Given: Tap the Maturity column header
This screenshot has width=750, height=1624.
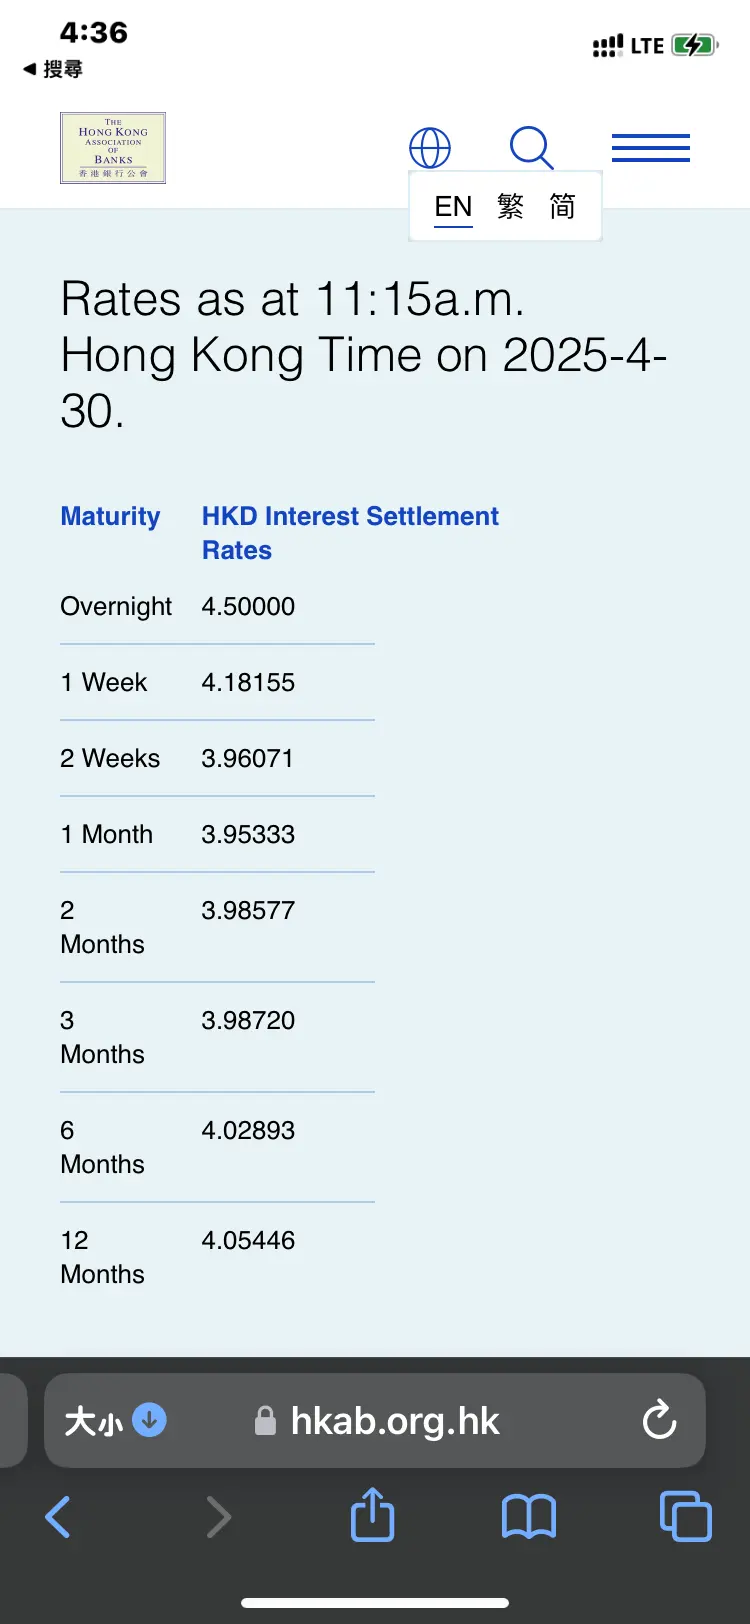Looking at the screenshot, I should click(x=110, y=516).
